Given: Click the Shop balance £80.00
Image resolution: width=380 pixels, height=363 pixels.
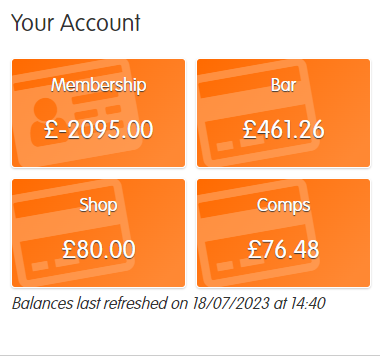Looking at the screenshot, I should [99, 249].
